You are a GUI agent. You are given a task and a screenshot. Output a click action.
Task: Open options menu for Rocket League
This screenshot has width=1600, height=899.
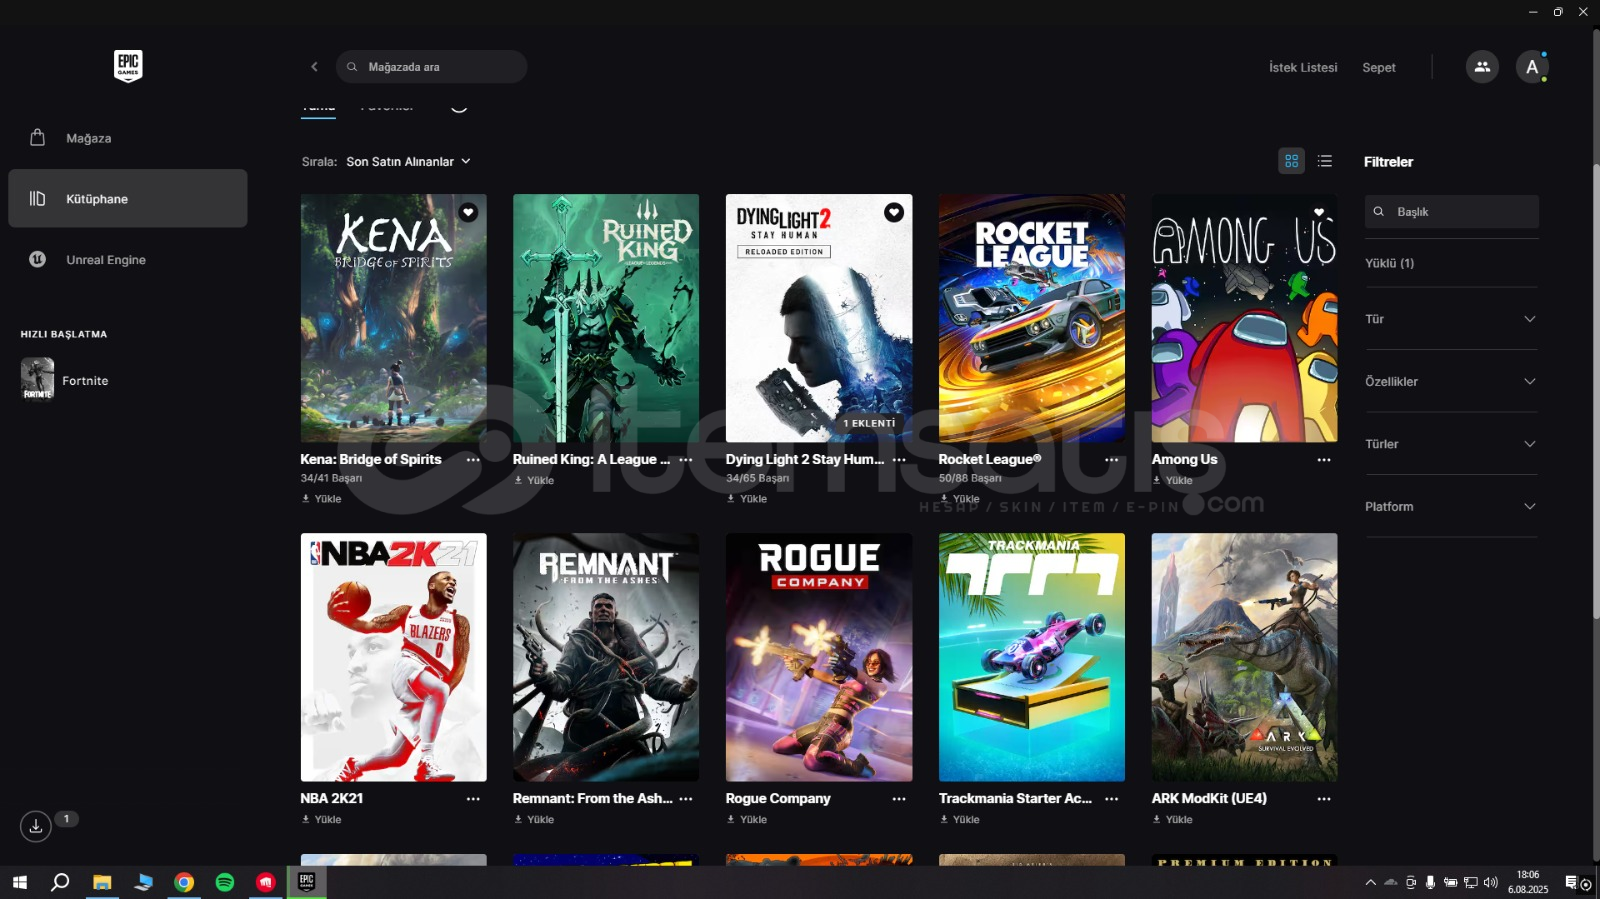tap(1111, 460)
